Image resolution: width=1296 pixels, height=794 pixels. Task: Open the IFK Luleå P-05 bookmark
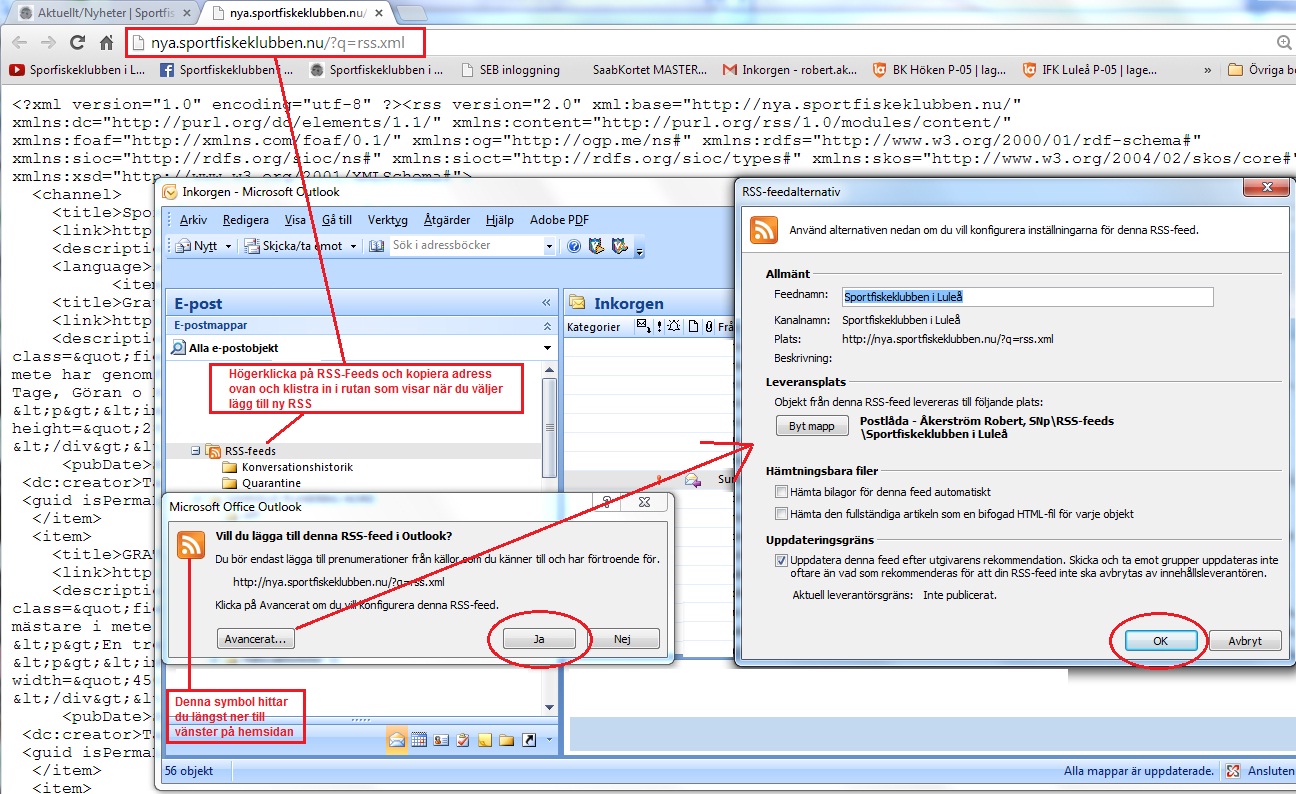[x=1090, y=70]
